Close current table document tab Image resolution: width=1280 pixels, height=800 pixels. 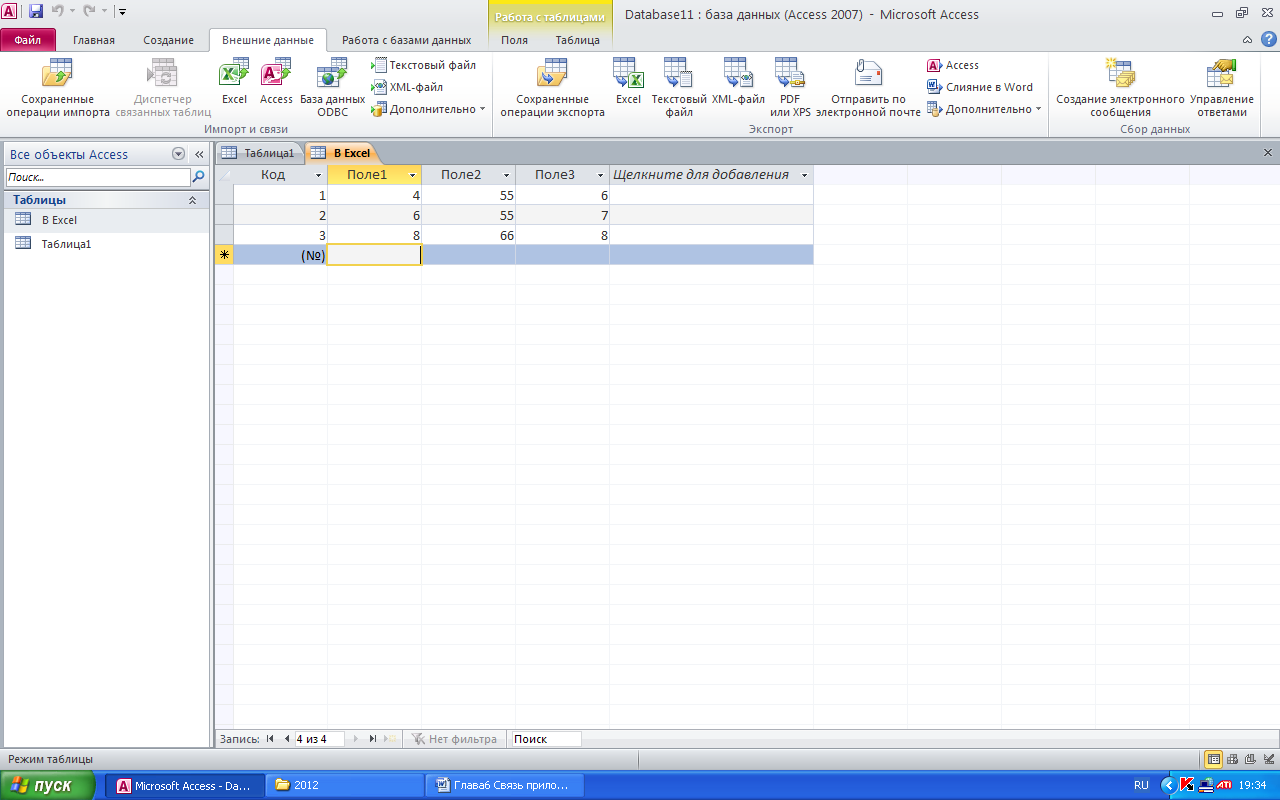pyautogui.click(x=1268, y=153)
